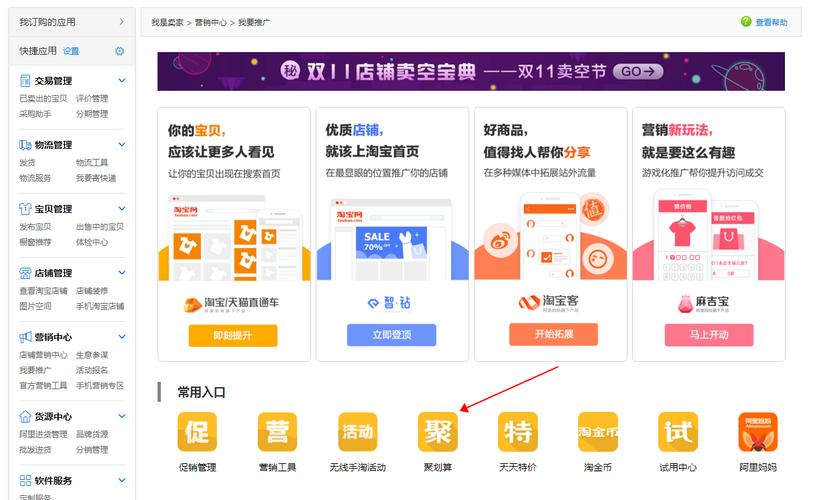Open the 无线手淘活动 shortcut icon
This screenshot has width=821, height=500.
(x=358, y=432)
